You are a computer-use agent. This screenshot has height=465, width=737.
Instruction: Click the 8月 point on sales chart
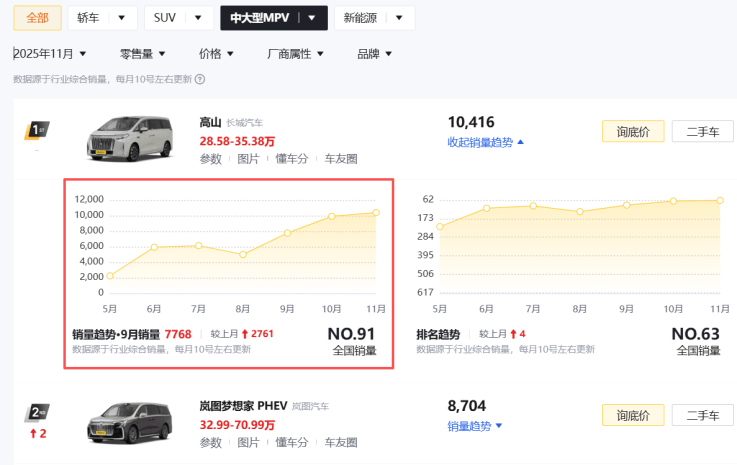pyautogui.click(x=243, y=254)
